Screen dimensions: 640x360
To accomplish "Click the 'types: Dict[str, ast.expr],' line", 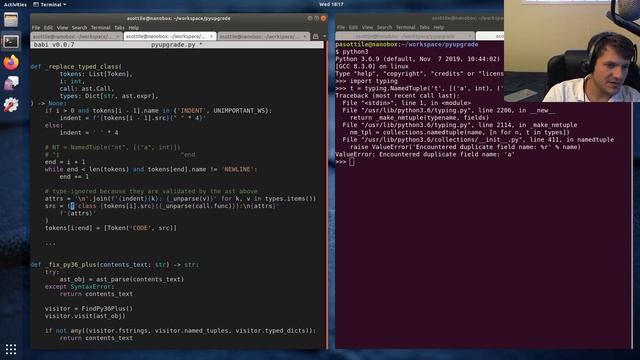I will (x=109, y=96).
